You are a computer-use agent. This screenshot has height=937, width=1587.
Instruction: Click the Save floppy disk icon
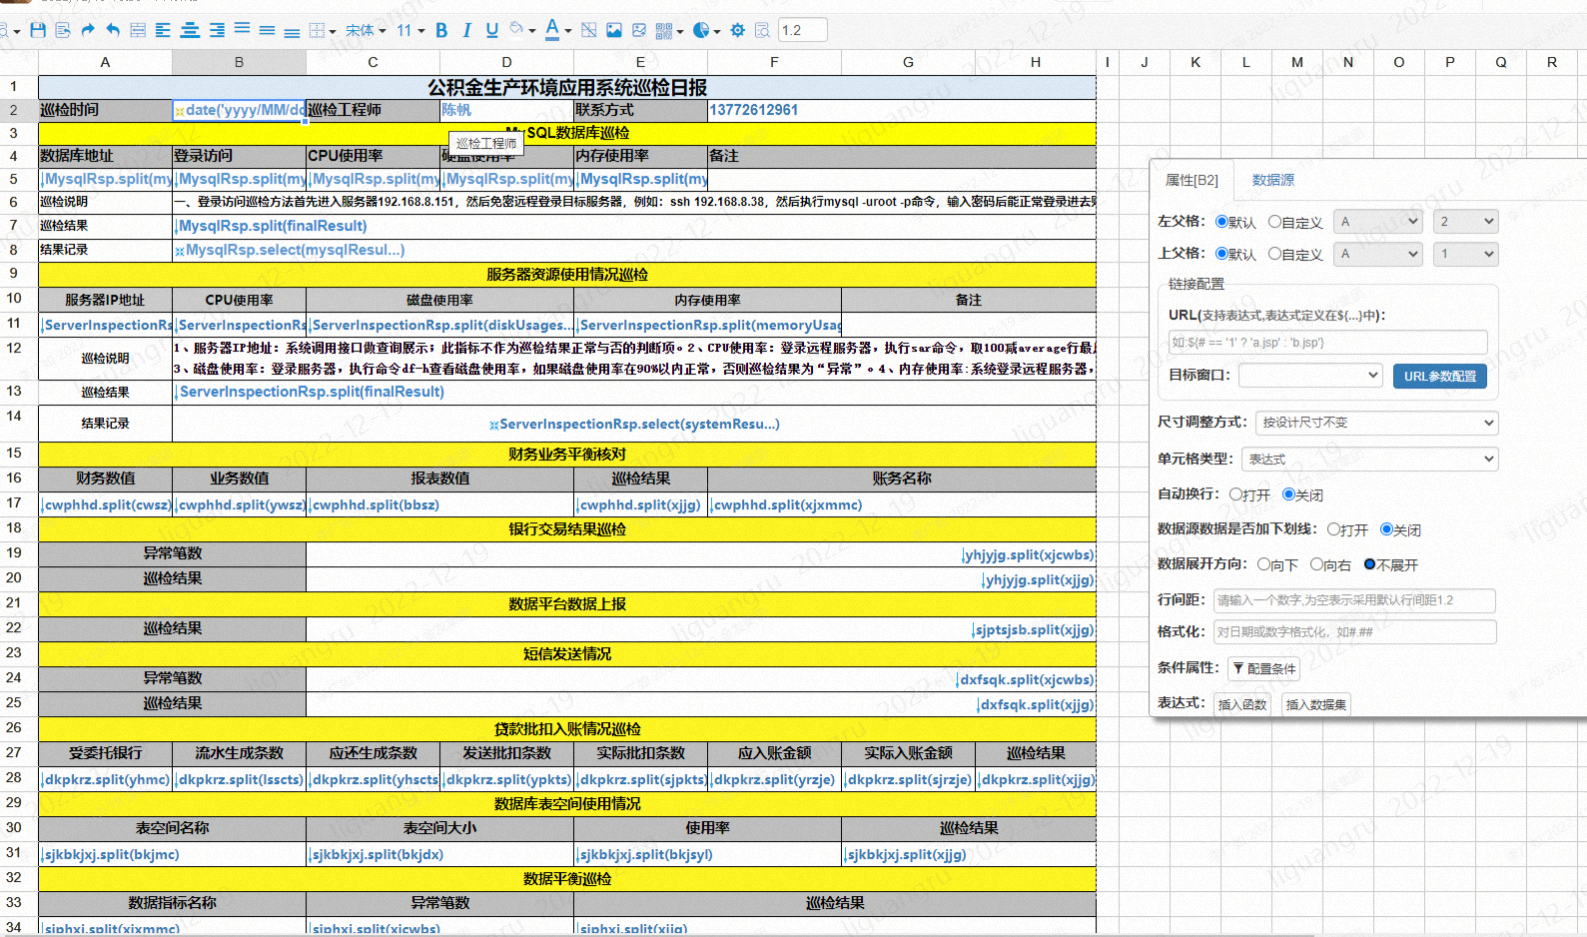click(38, 30)
